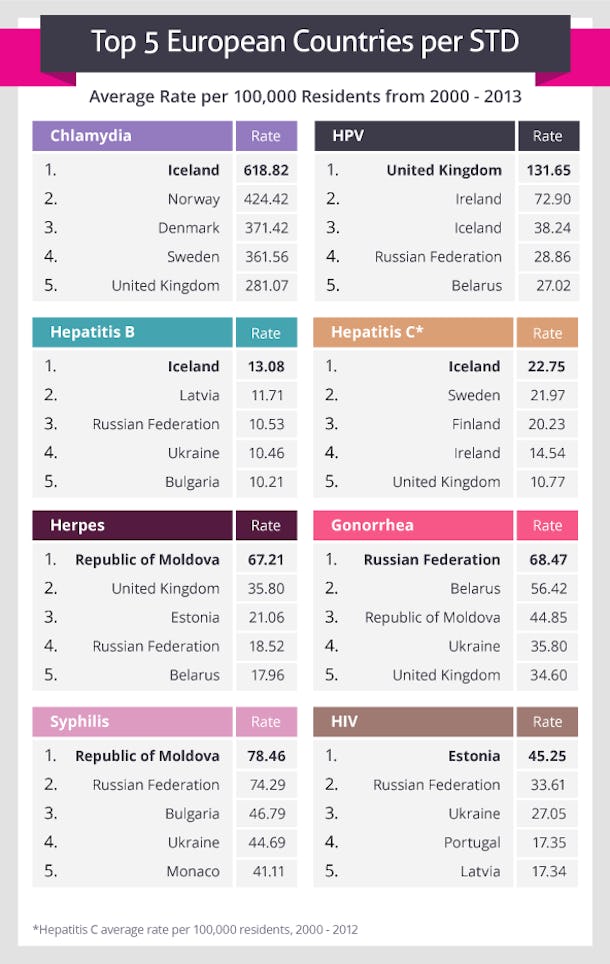Click the Rate column header beside HIV
This screenshot has height=964, width=610.
[x=547, y=721]
